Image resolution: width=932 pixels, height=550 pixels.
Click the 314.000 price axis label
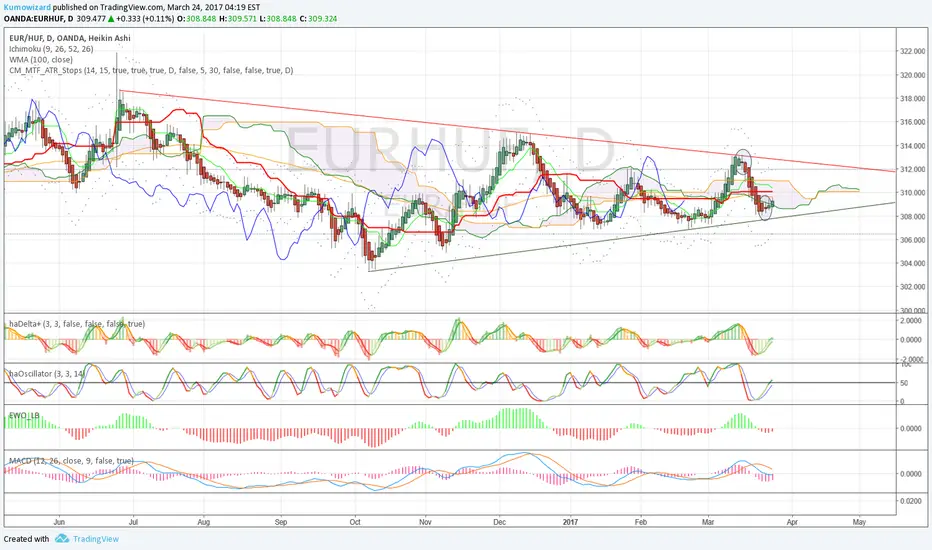(x=912, y=146)
